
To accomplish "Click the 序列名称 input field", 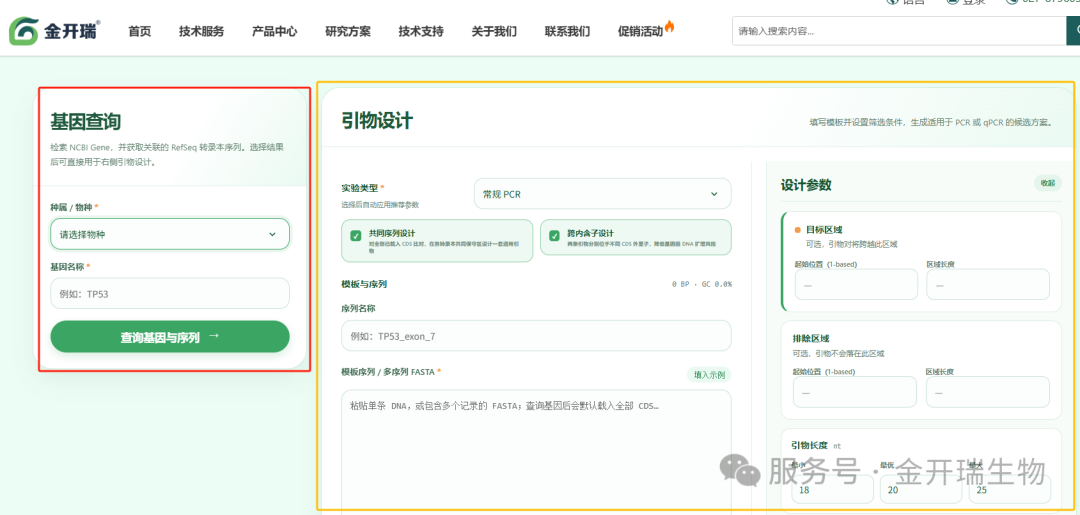I will click(x=537, y=336).
